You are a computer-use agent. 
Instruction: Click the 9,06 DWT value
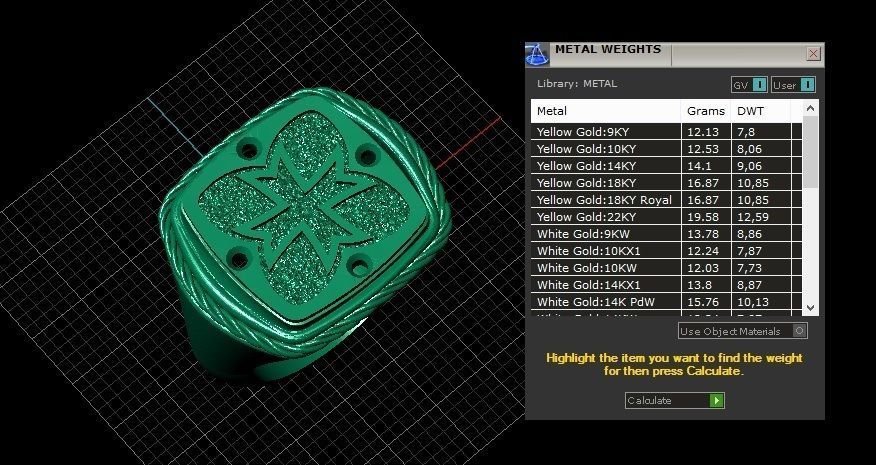(x=749, y=165)
